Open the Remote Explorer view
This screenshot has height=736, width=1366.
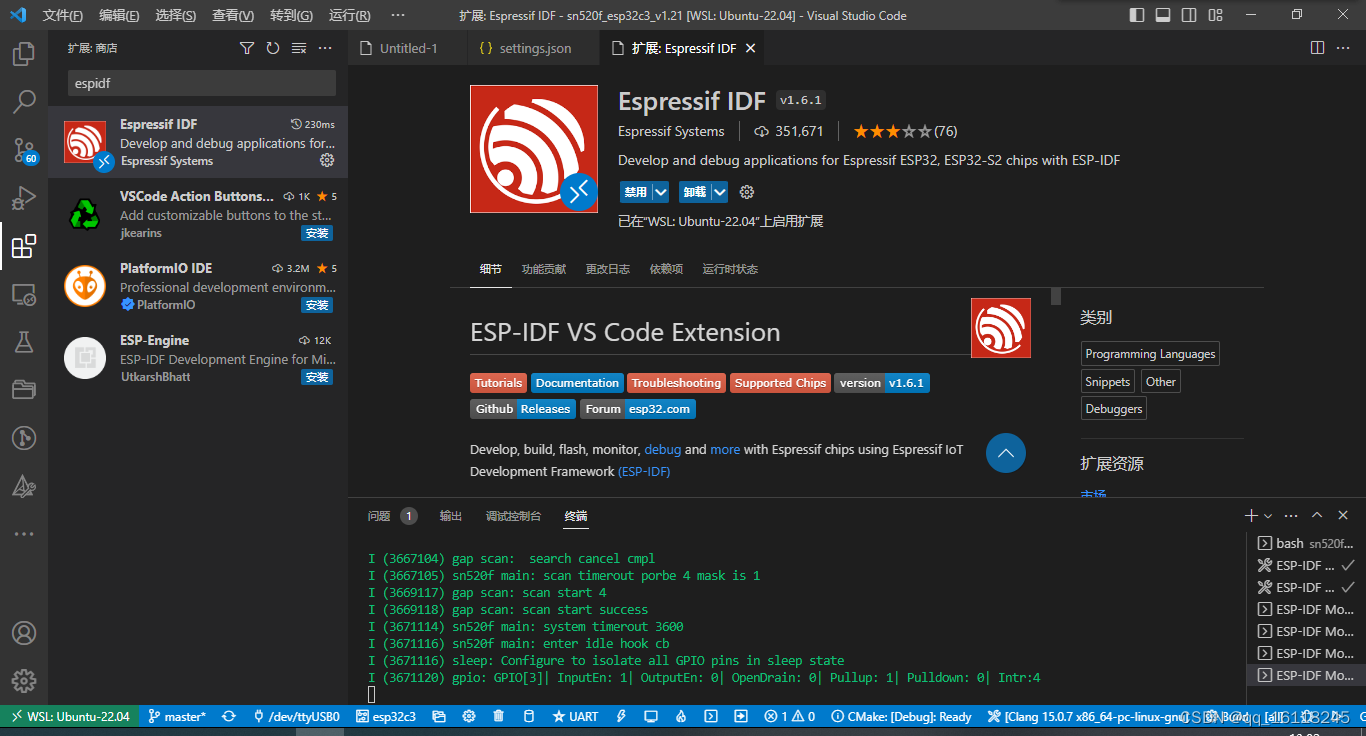pos(24,294)
